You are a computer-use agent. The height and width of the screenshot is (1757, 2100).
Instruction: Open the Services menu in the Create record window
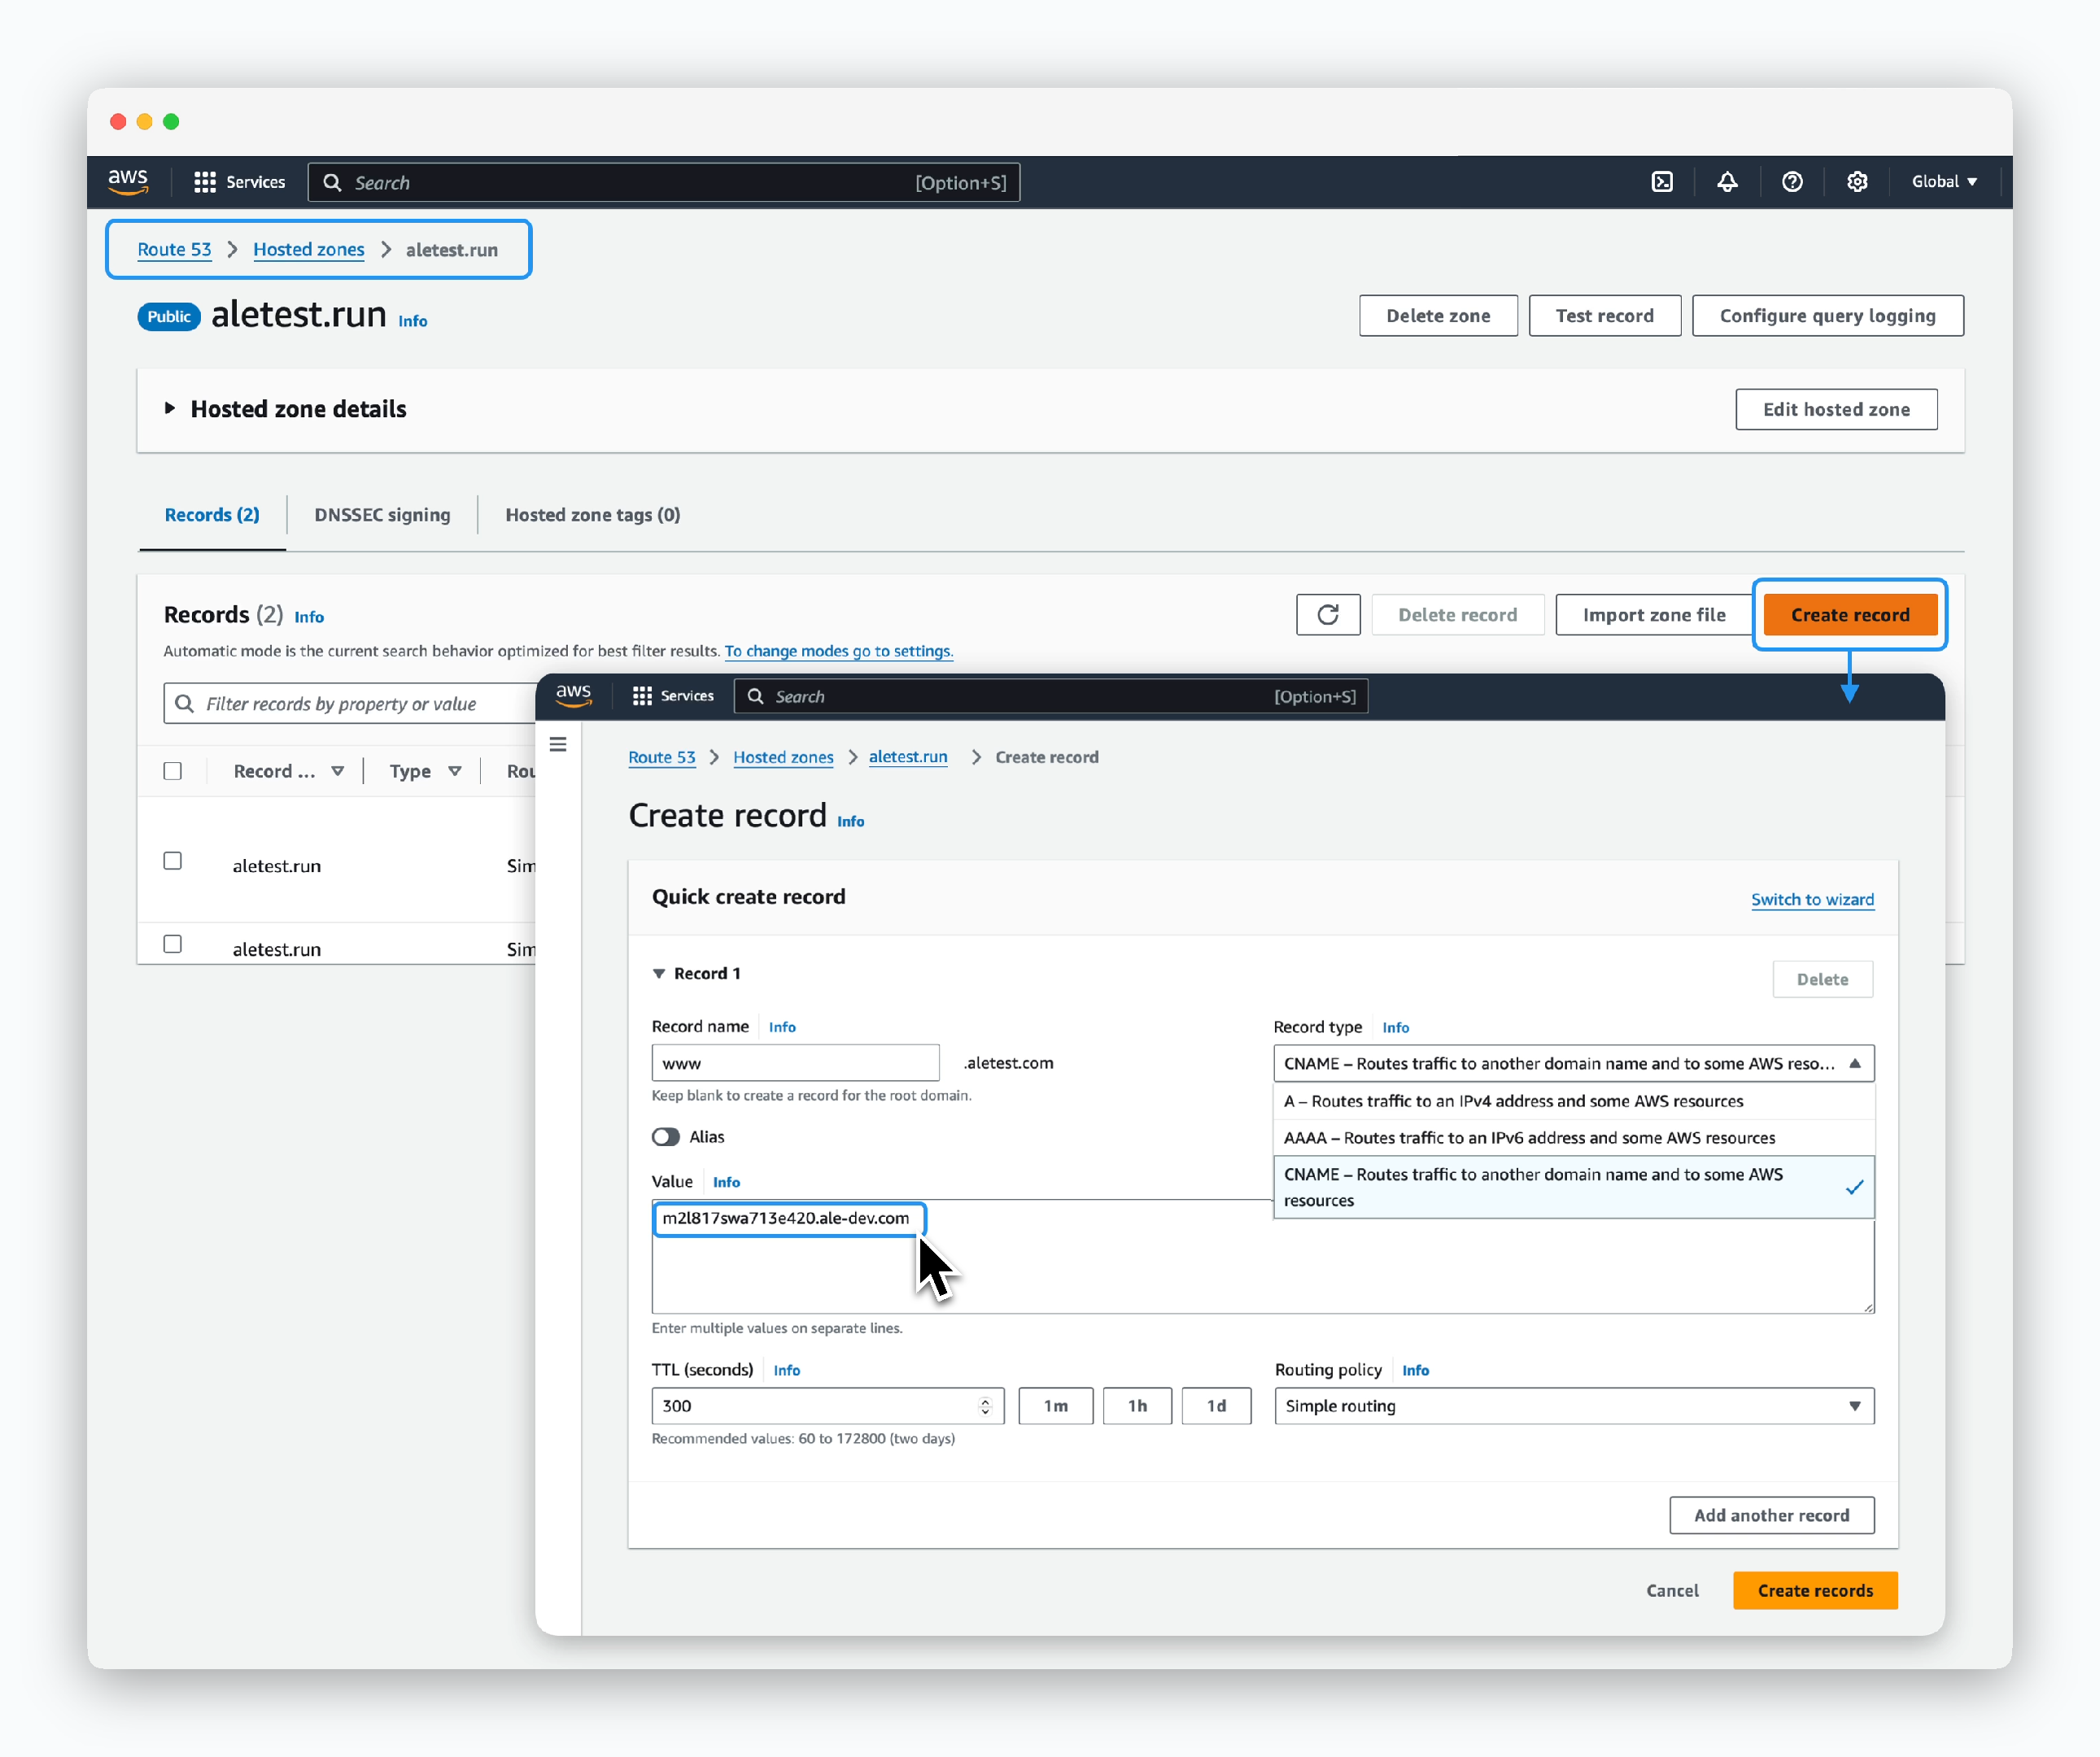pos(673,696)
